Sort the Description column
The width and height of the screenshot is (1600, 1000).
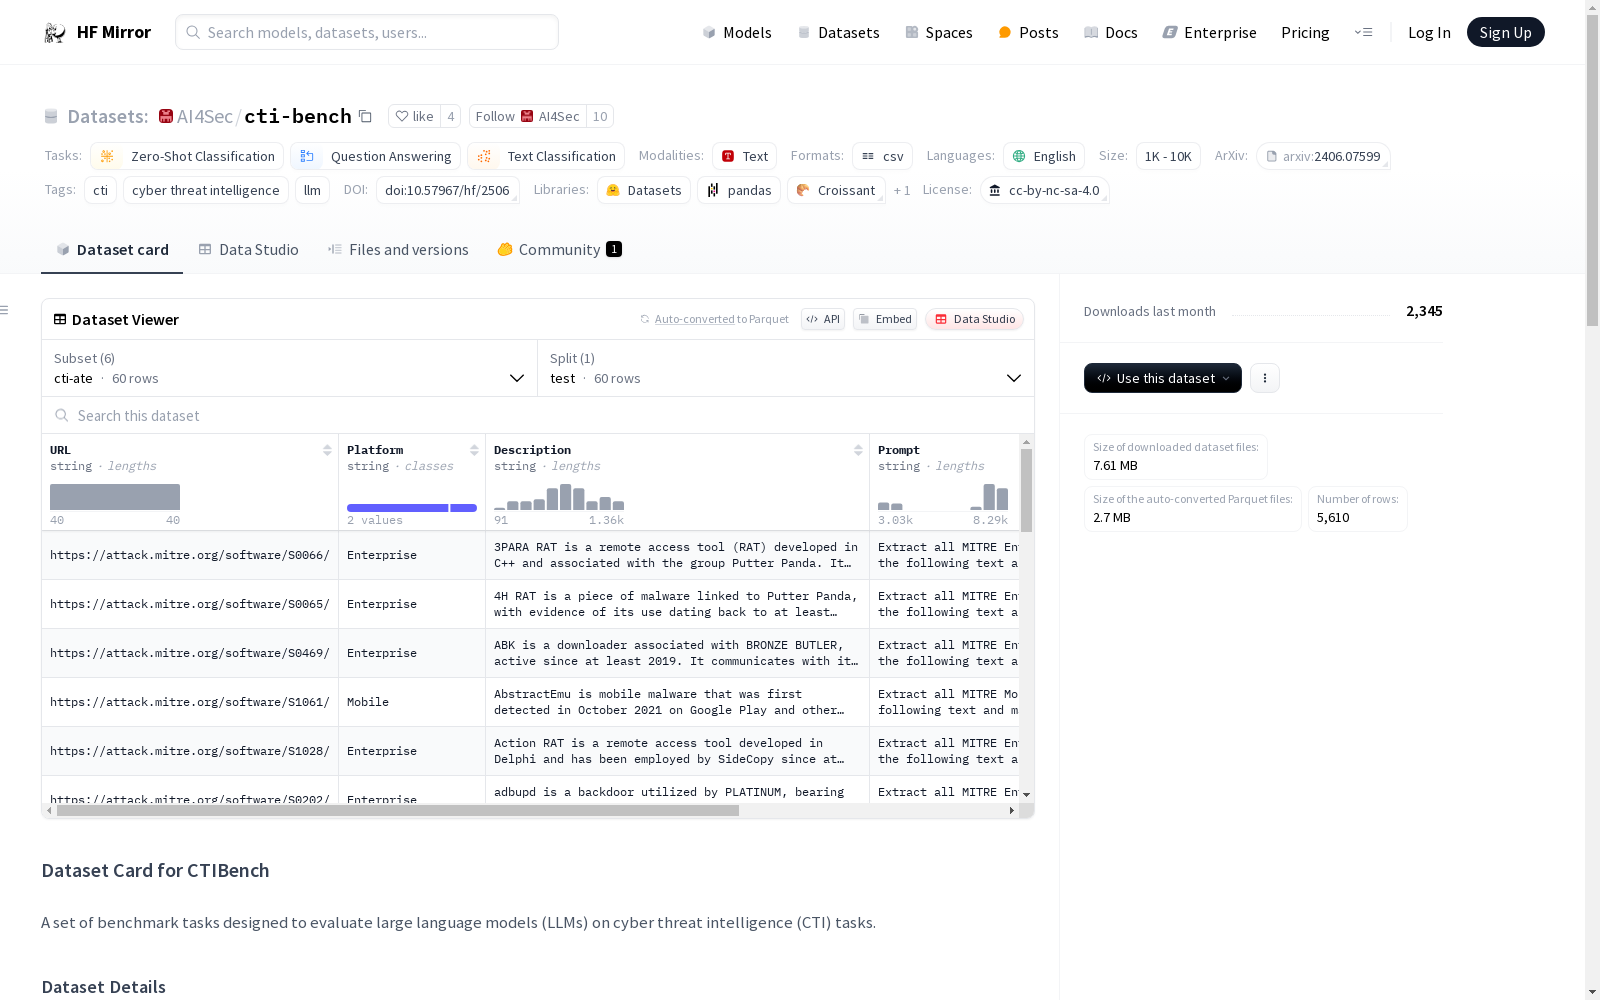[858, 450]
